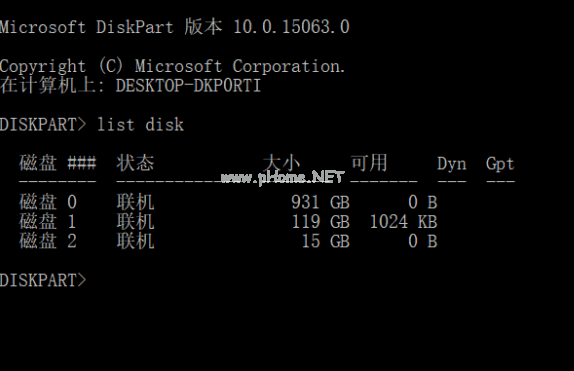This screenshot has width=574, height=371.
Task: Click the 可用 column header
Action: point(369,163)
